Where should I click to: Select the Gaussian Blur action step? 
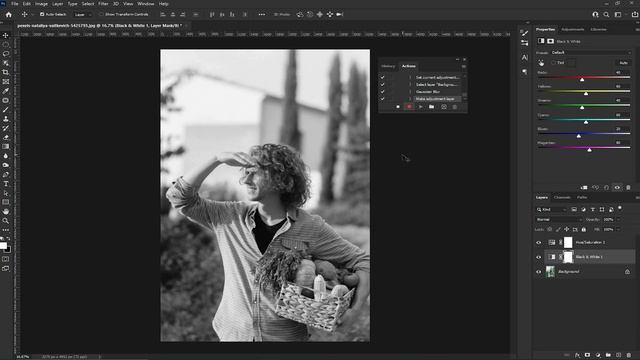(428, 92)
